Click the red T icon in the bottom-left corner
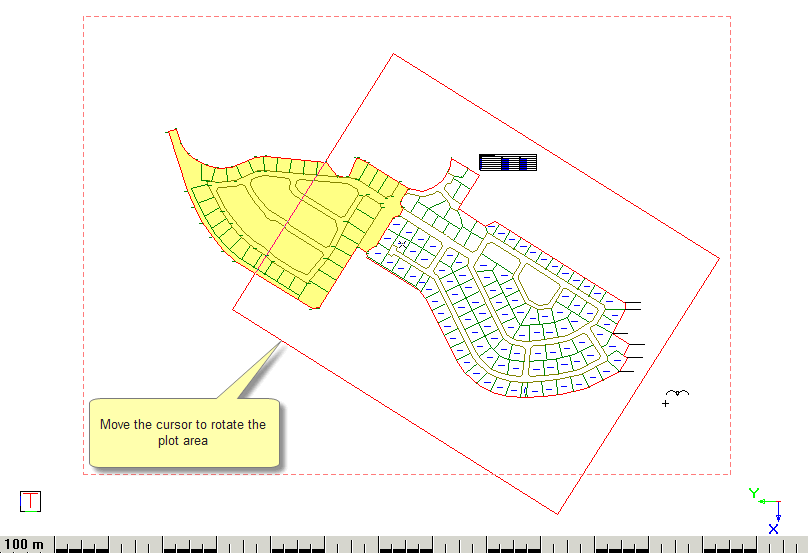 31,501
